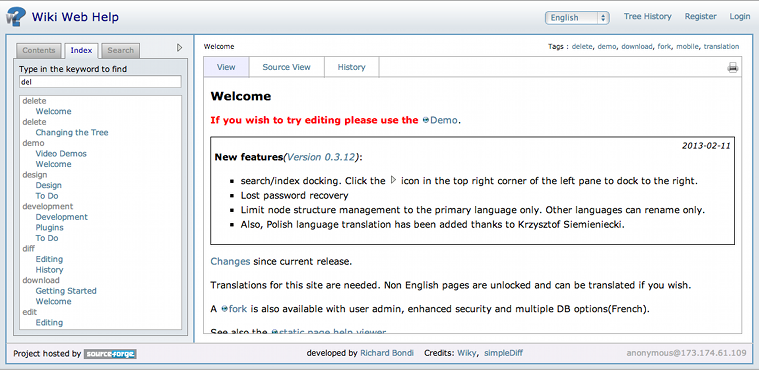Open 'History' entry under diff keyword
This screenshot has height=370, width=759.
click(49, 270)
